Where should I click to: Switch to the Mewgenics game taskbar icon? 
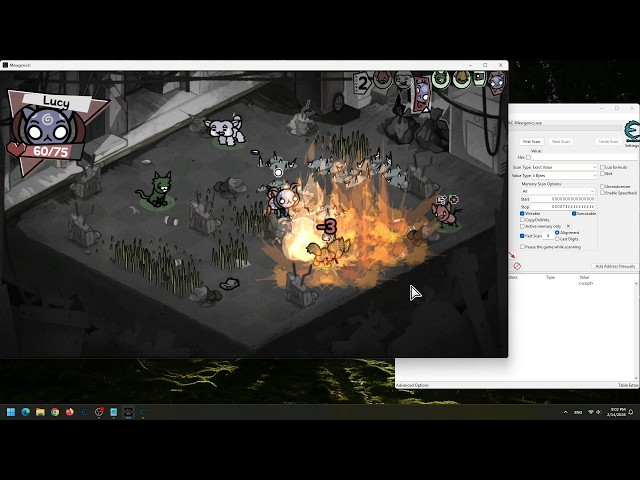tap(129, 412)
